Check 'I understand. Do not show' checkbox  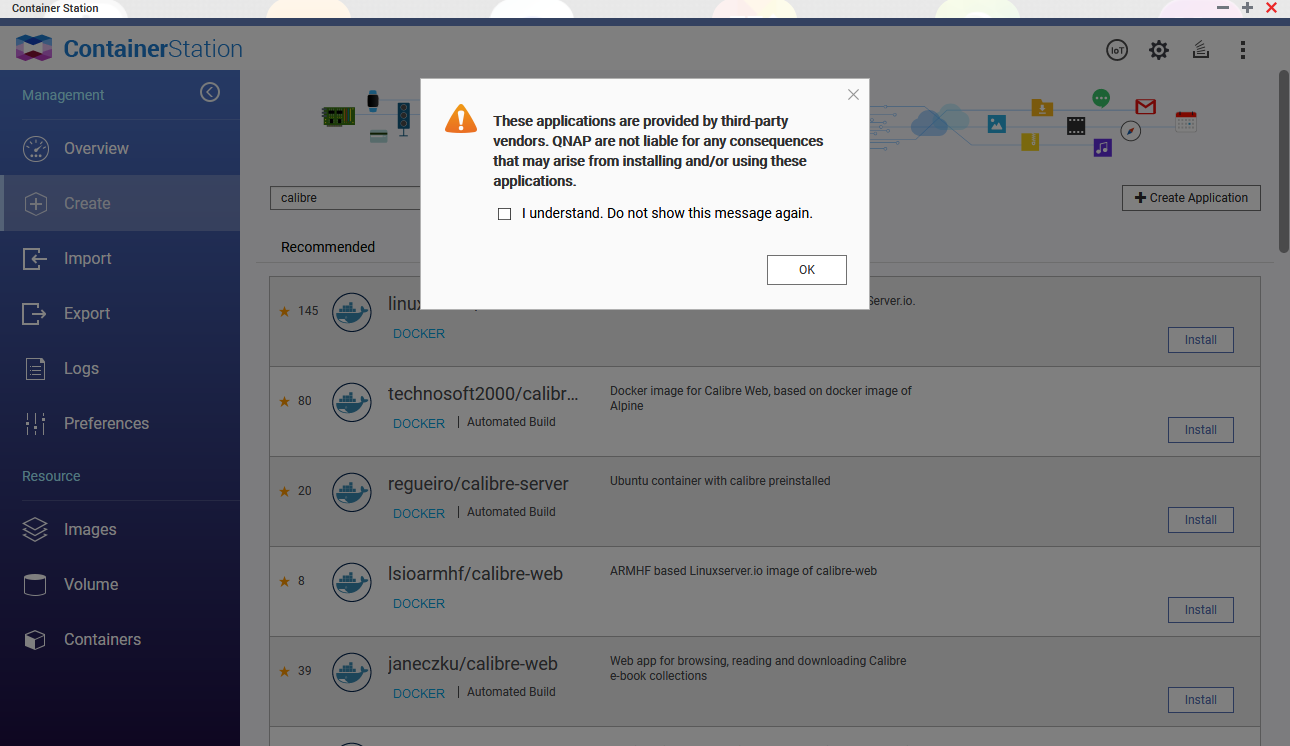click(x=505, y=214)
